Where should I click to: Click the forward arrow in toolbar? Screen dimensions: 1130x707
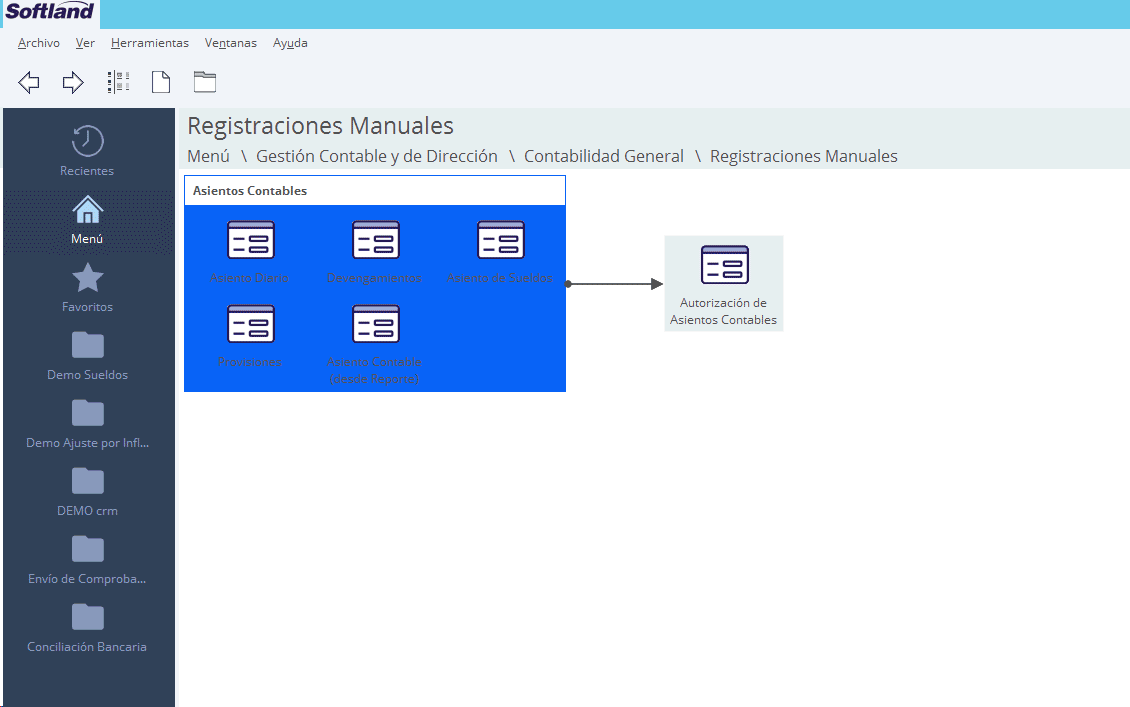73,82
